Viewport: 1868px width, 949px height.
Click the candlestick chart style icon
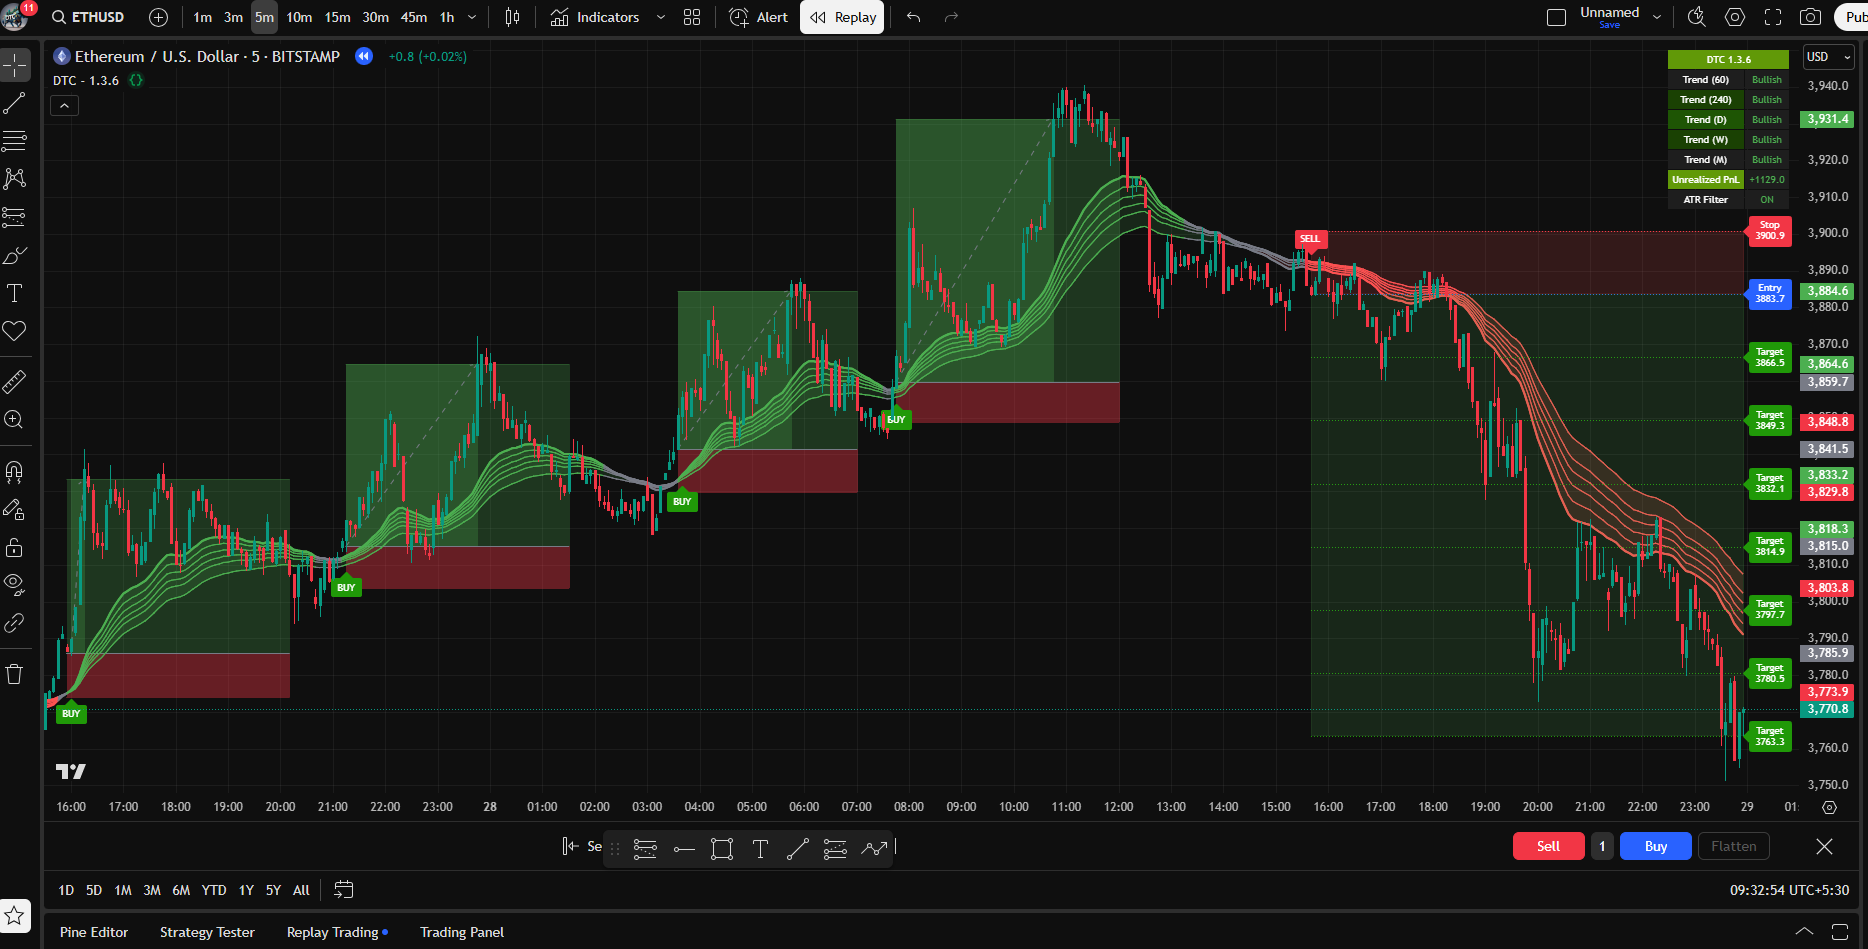pos(512,18)
